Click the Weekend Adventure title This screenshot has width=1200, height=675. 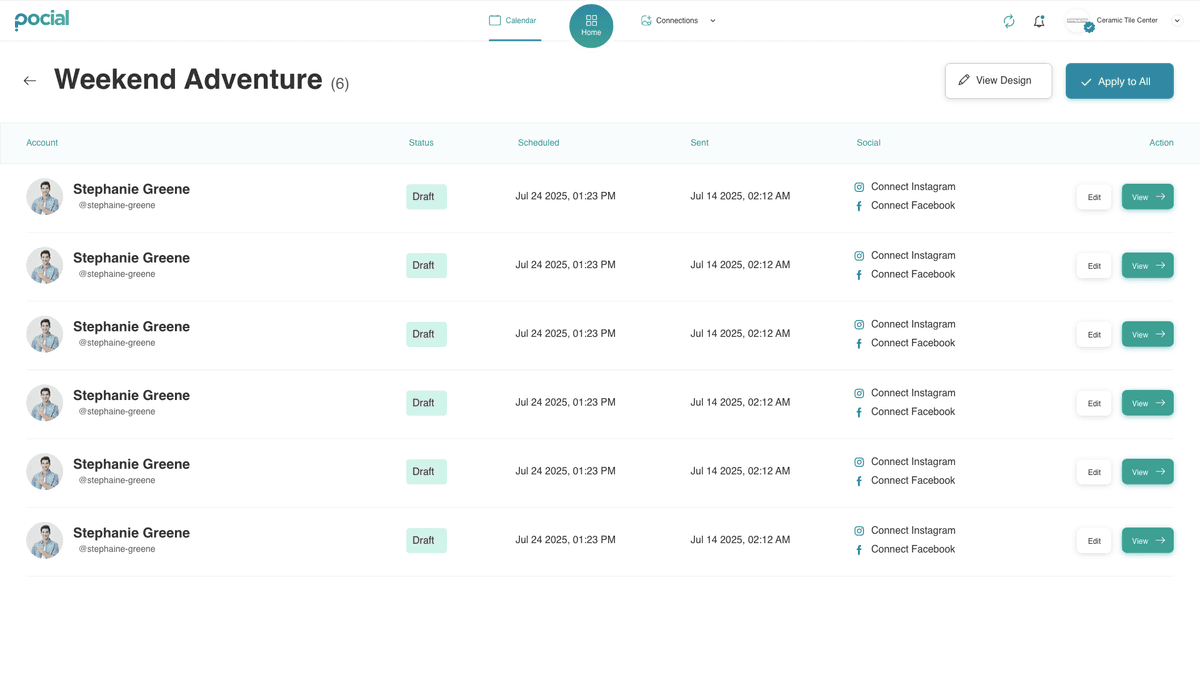pyautogui.click(x=188, y=79)
